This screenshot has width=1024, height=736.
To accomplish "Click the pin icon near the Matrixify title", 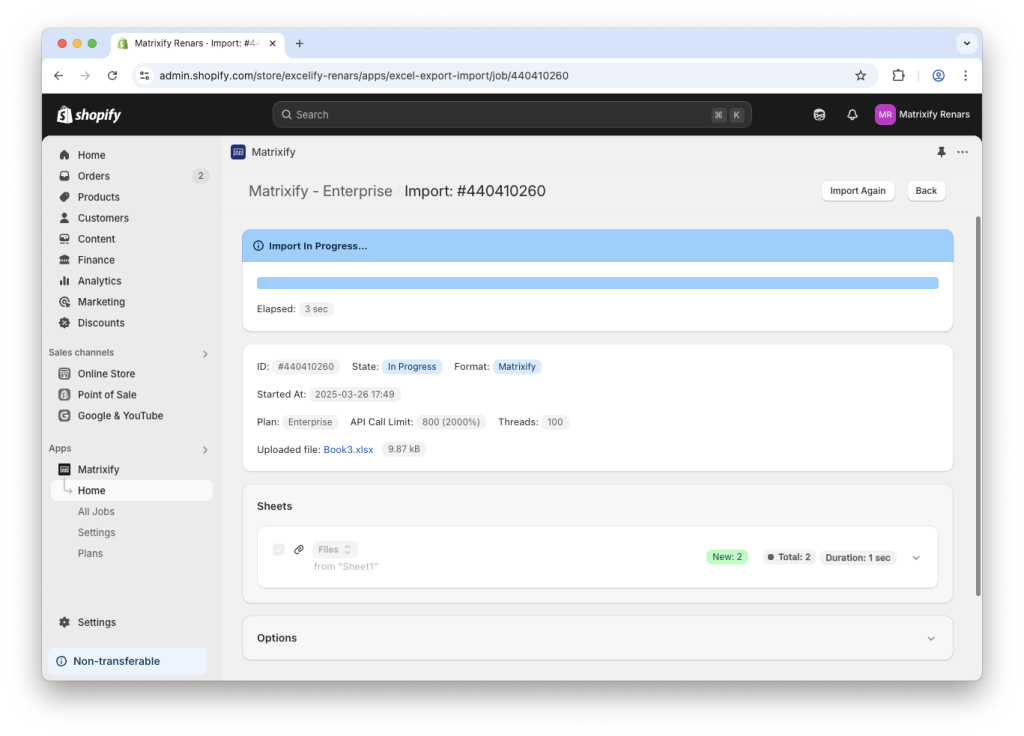I will click(940, 151).
